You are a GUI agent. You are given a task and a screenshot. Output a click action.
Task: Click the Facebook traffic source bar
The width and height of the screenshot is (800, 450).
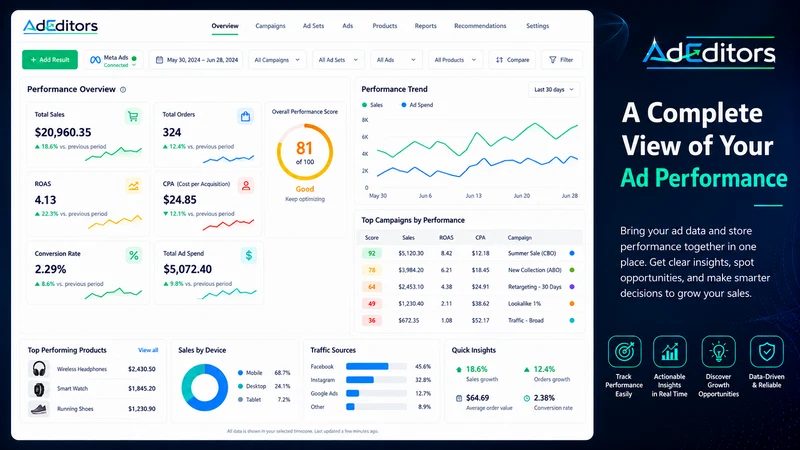(x=376, y=366)
